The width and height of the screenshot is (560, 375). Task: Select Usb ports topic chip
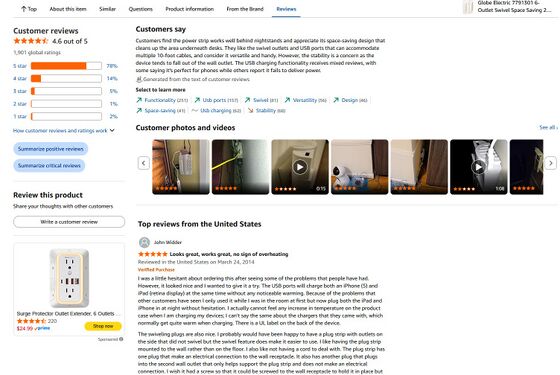tap(216, 100)
